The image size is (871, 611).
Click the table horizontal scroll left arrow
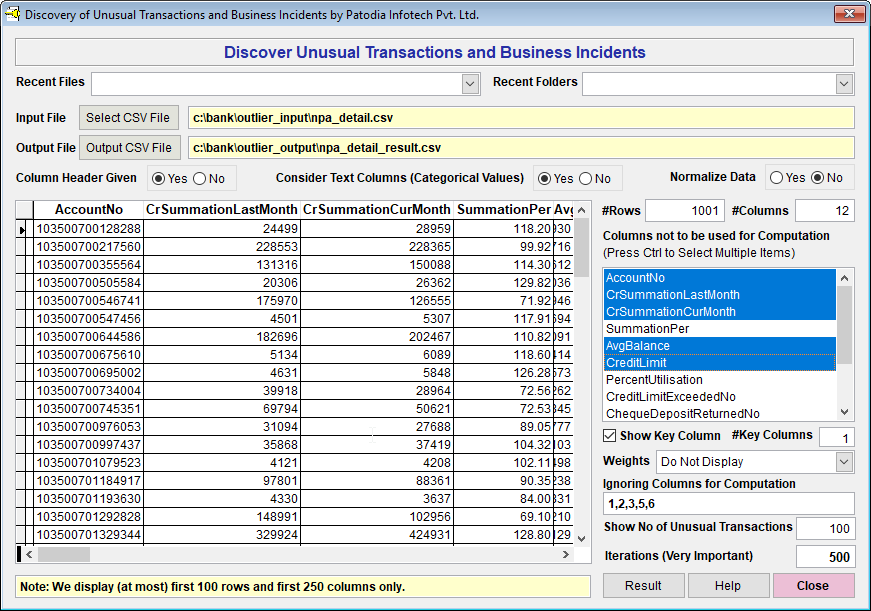(28, 554)
